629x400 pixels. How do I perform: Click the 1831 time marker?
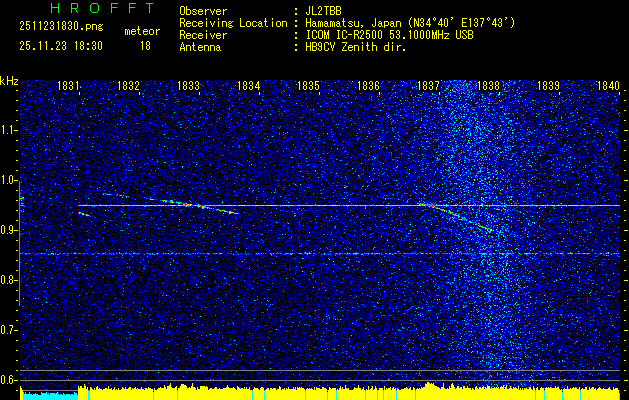click(x=69, y=86)
